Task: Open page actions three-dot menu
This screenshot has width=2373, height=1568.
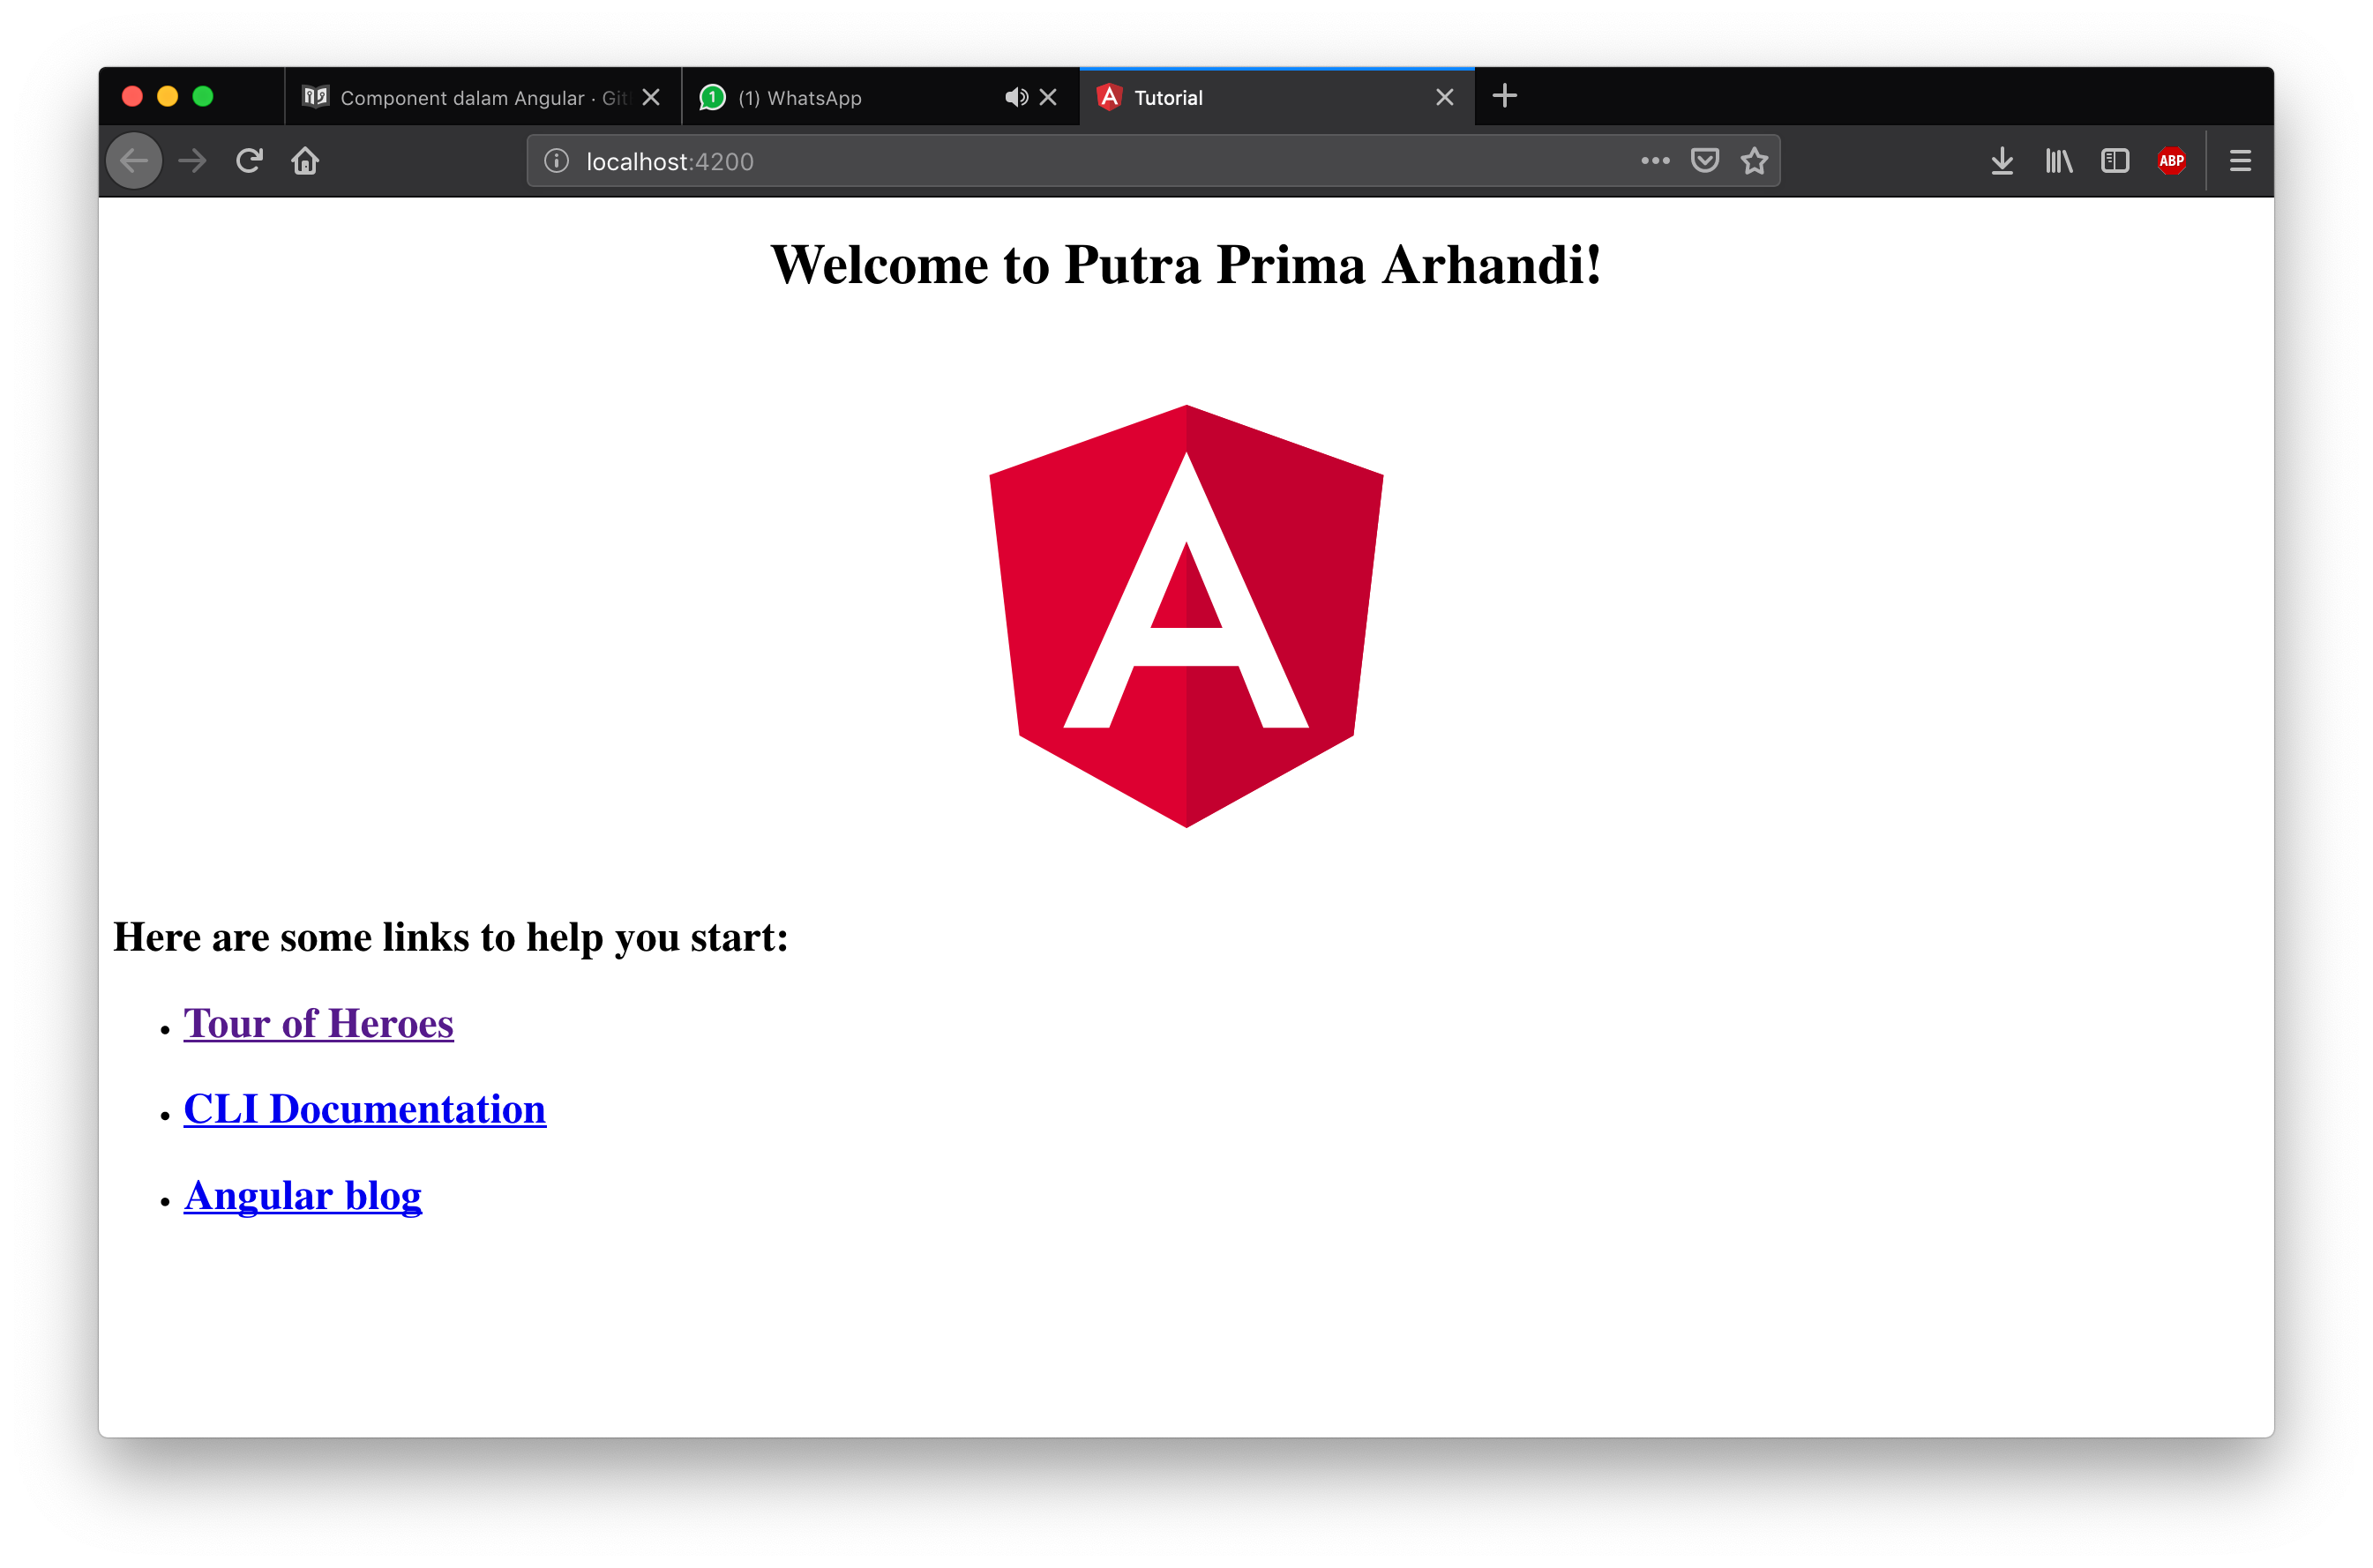Action: (1654, 161)
